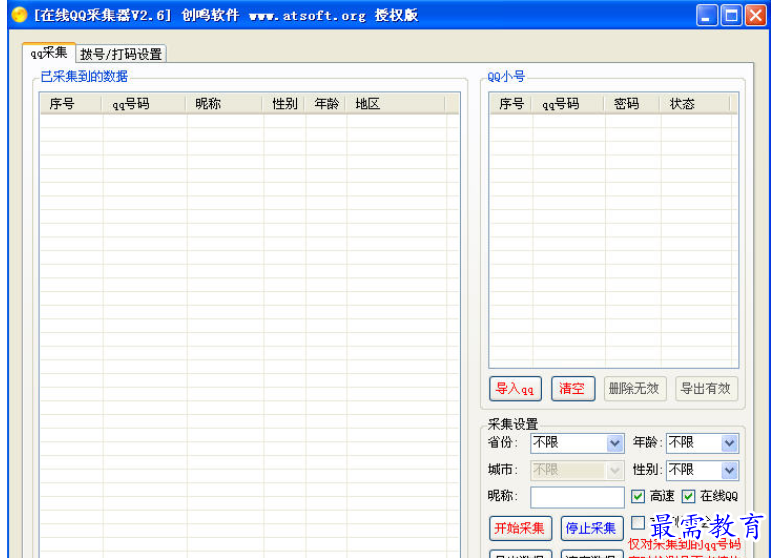Image resolution: width=772 pixels, height=558 pixels.
Task: Click the red 清空 button
Action: tap(573, 389)
